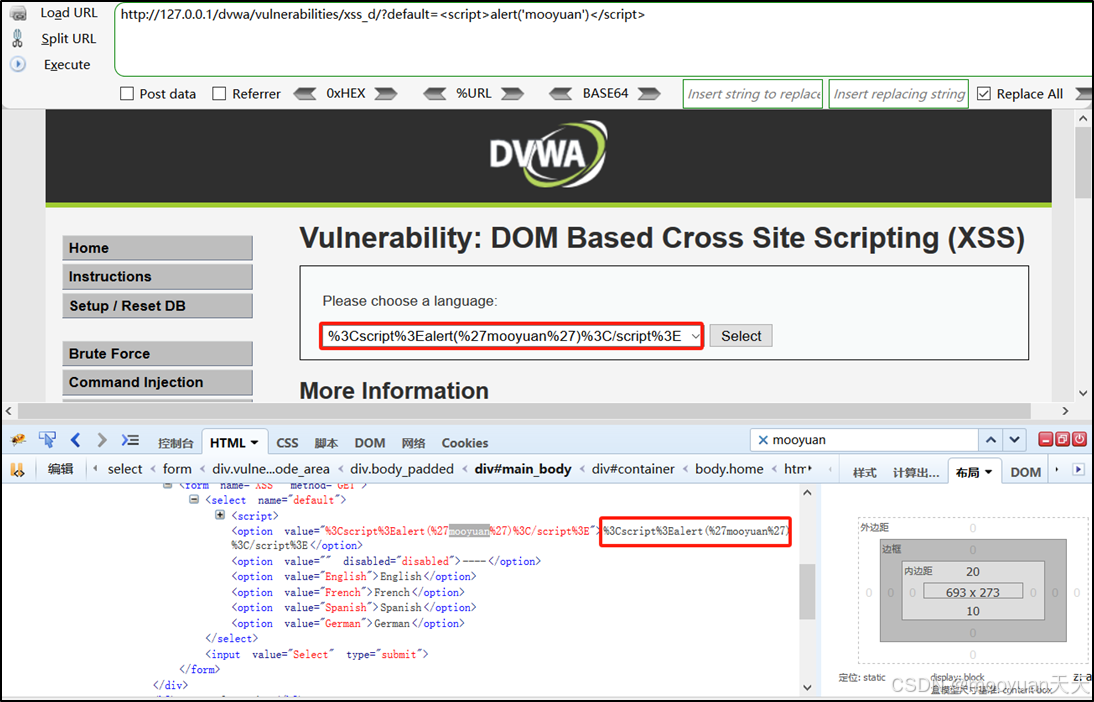Click body.home in the breadcrumb
Image resolution: width=1094 pixels, height=702 pixels.
729,469
